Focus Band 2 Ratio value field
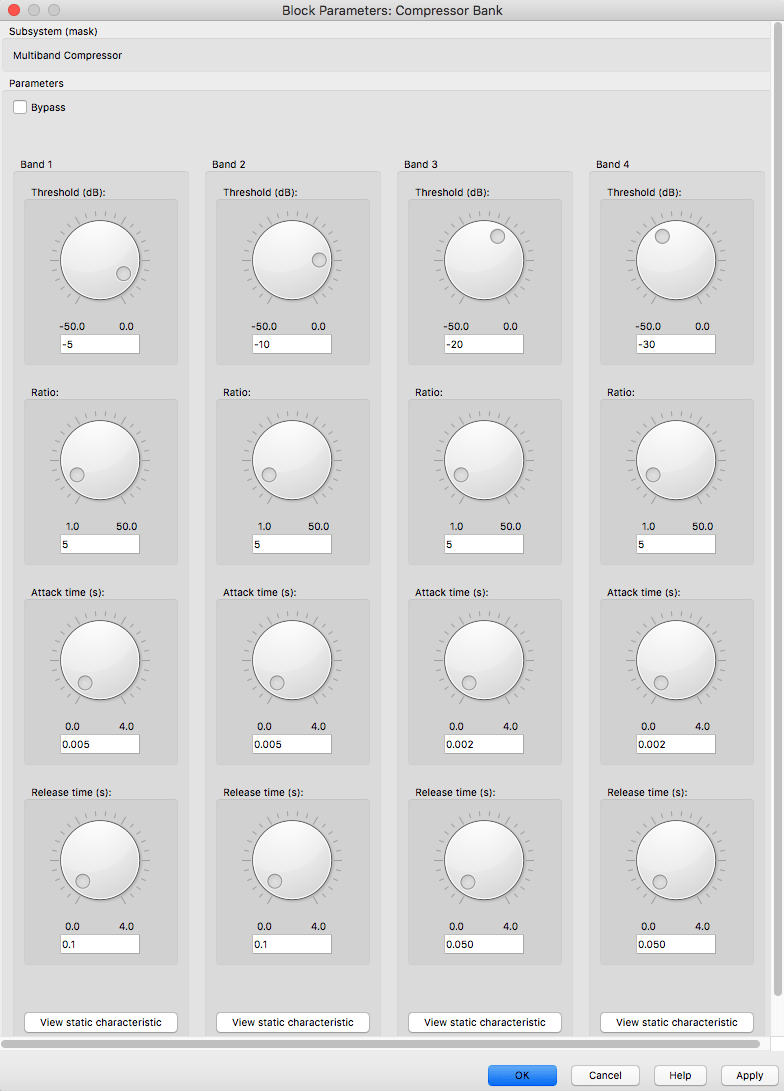Screen dimensions: 784x1091 [292, 544]
